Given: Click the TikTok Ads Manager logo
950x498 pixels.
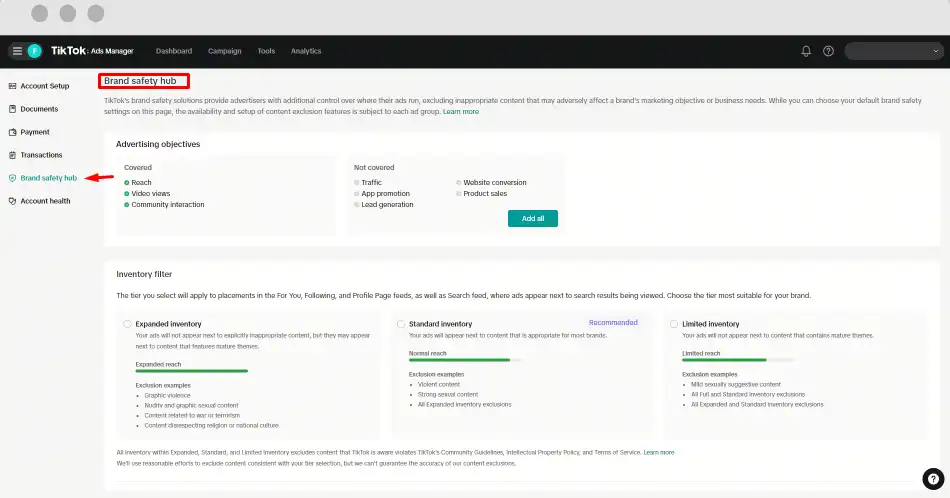Looking at the screenshot, I should [x=92, y=51].
